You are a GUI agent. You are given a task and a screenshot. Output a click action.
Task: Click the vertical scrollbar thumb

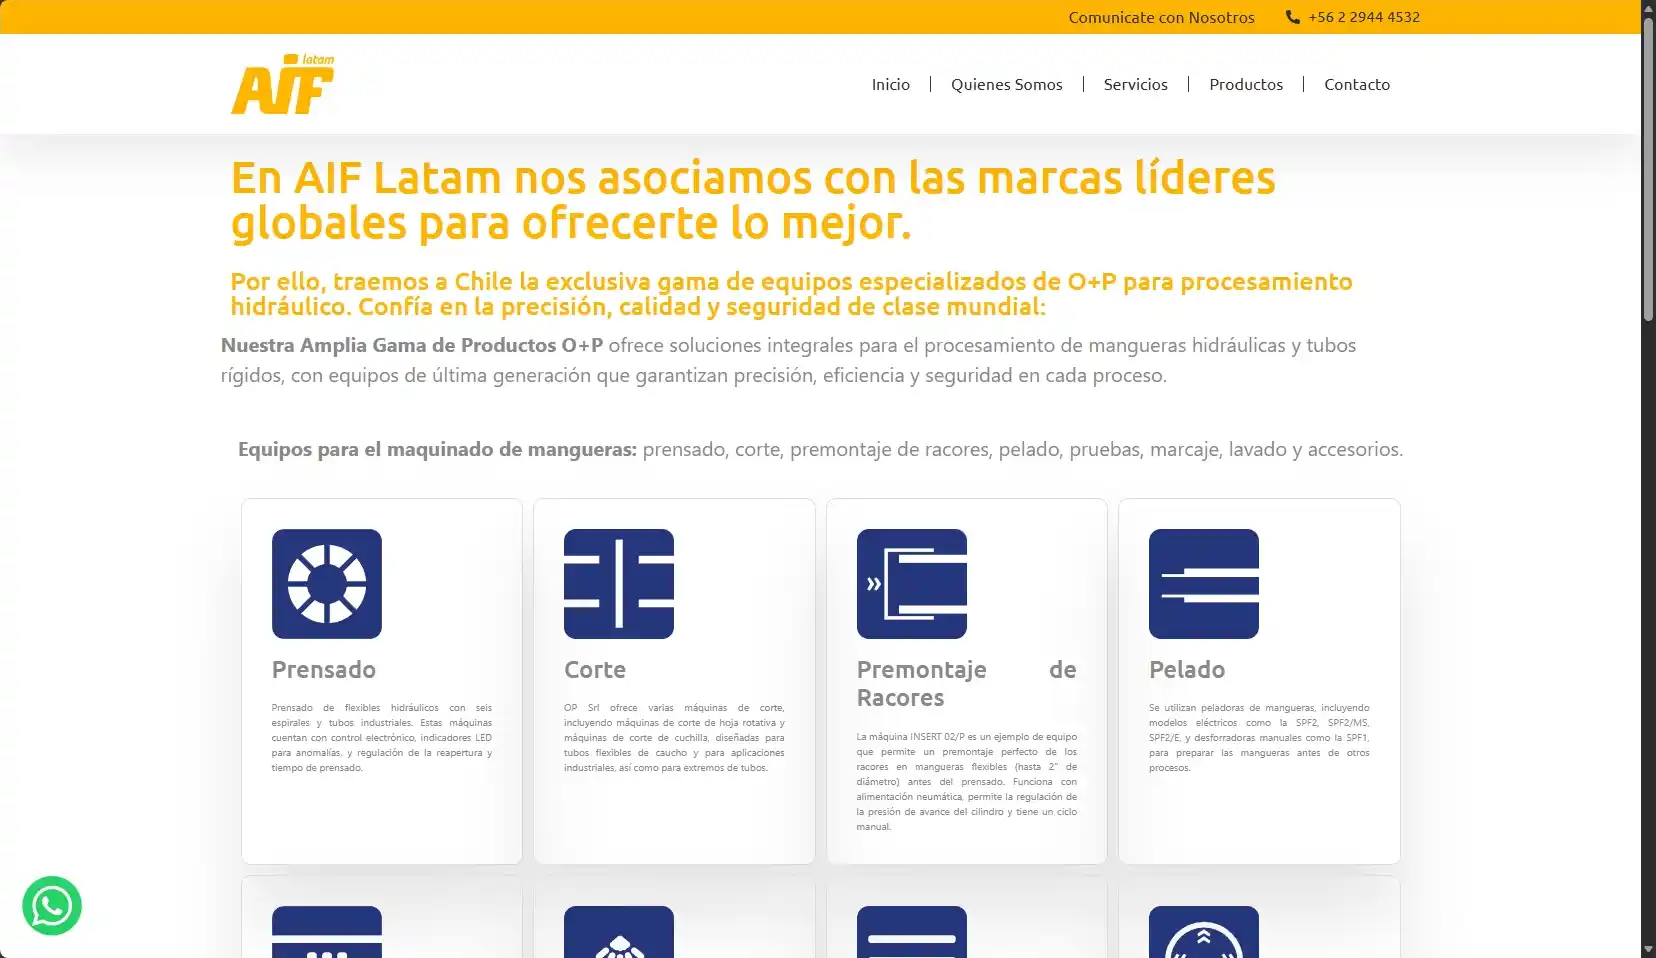pos(1648,169)
